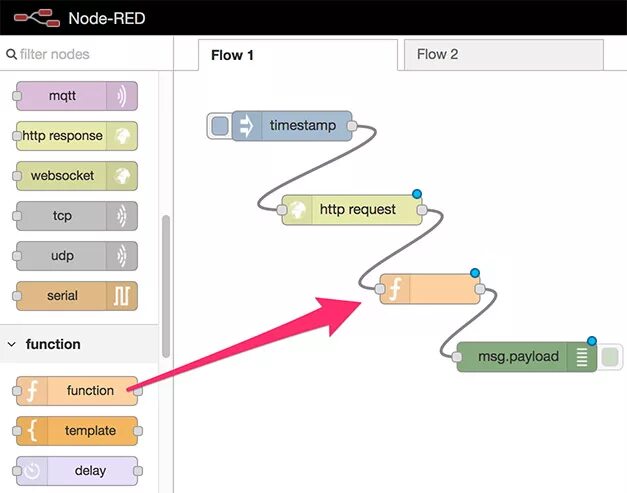Choose the delay node in palette
Viewport: 627px width, 493px height.
coord(77,471)
